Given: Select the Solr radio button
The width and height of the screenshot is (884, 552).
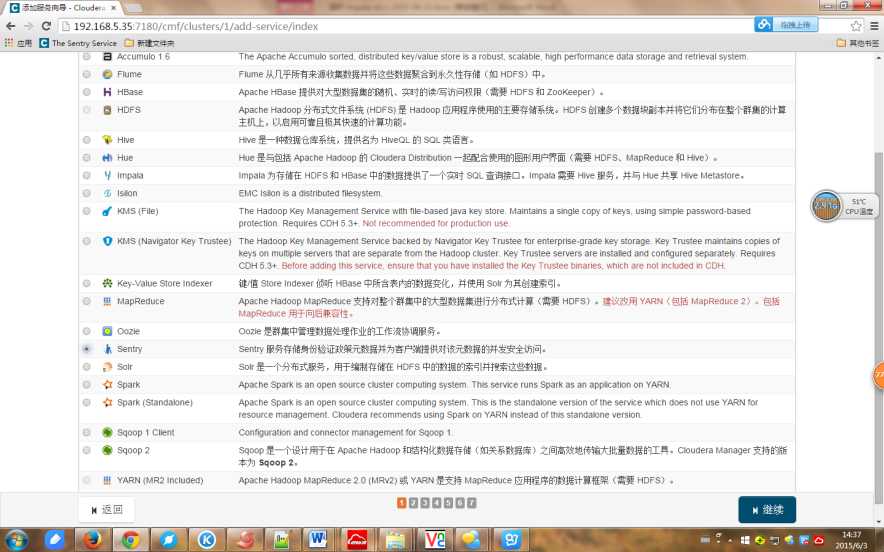Looking at the screenshot, I should point(86,367).
